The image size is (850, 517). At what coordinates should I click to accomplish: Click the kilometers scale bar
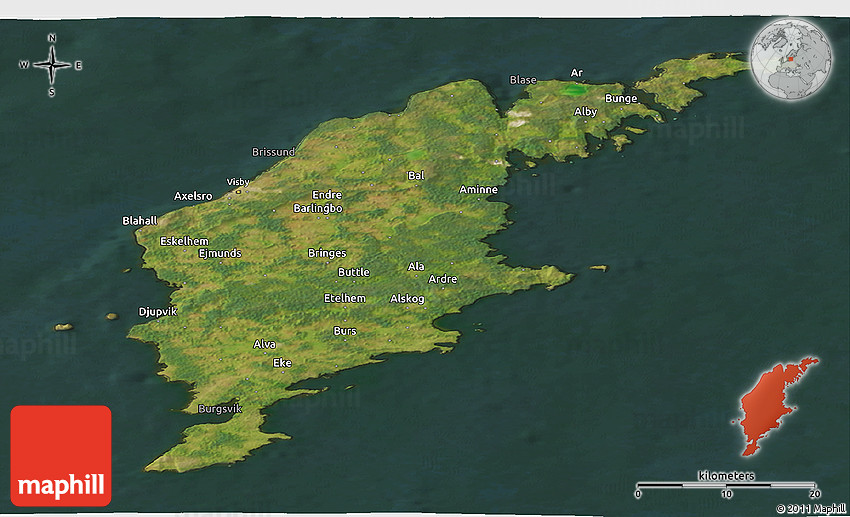pyautogui.click(x=726, y=485)
